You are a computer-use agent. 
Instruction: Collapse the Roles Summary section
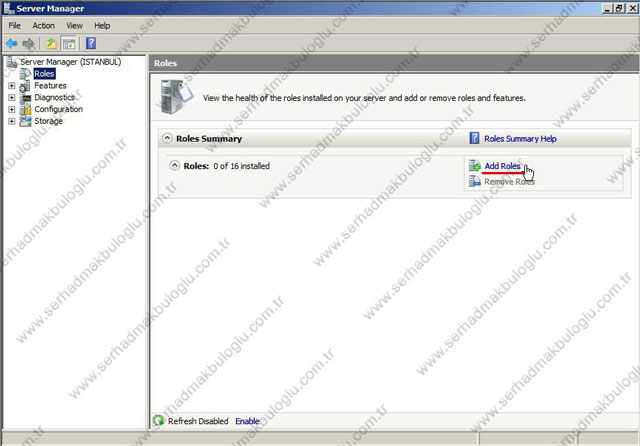167,138
